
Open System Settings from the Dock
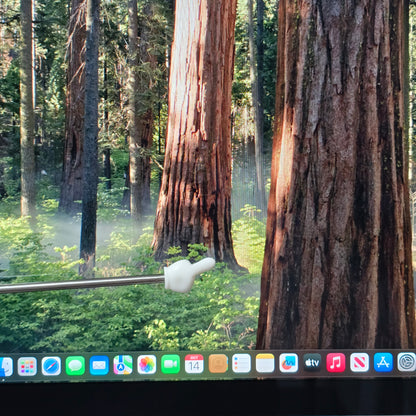point(406,362)
